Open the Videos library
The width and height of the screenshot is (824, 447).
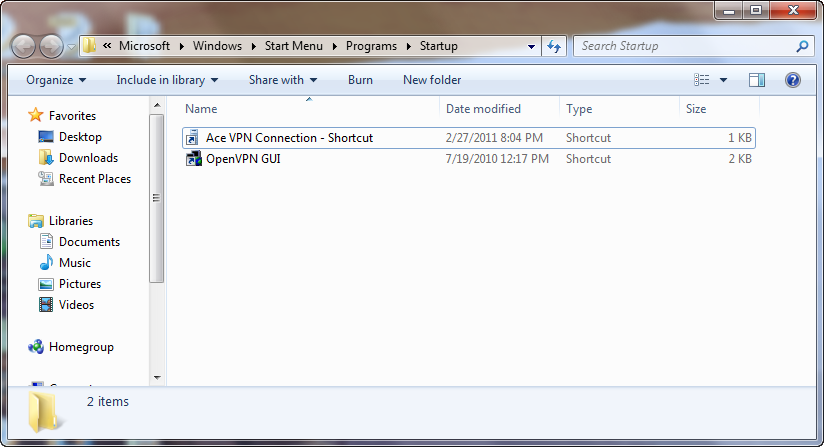76,305
